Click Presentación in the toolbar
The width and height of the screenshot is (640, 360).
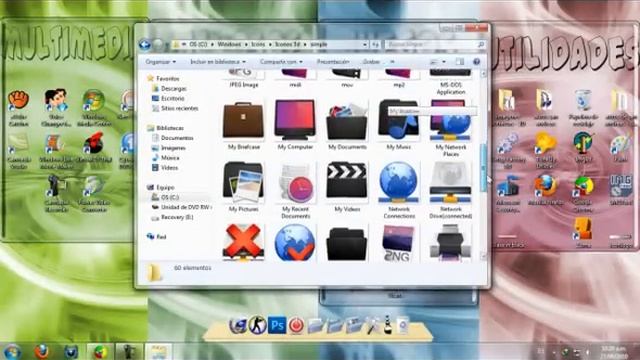pos(333,62)
